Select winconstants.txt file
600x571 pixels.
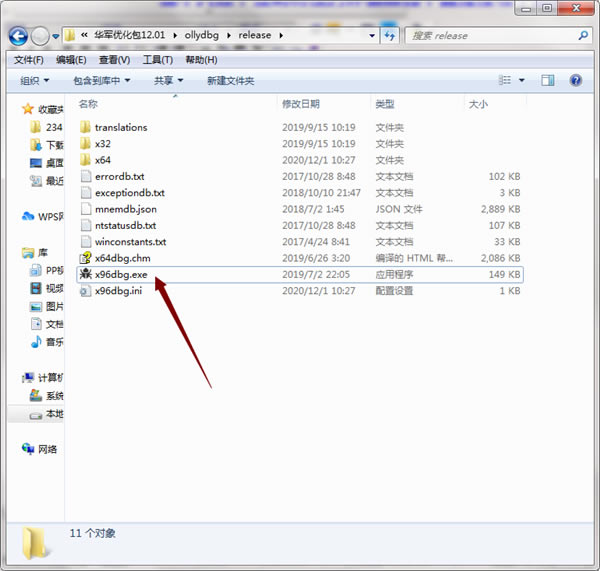tap(130, 242)
